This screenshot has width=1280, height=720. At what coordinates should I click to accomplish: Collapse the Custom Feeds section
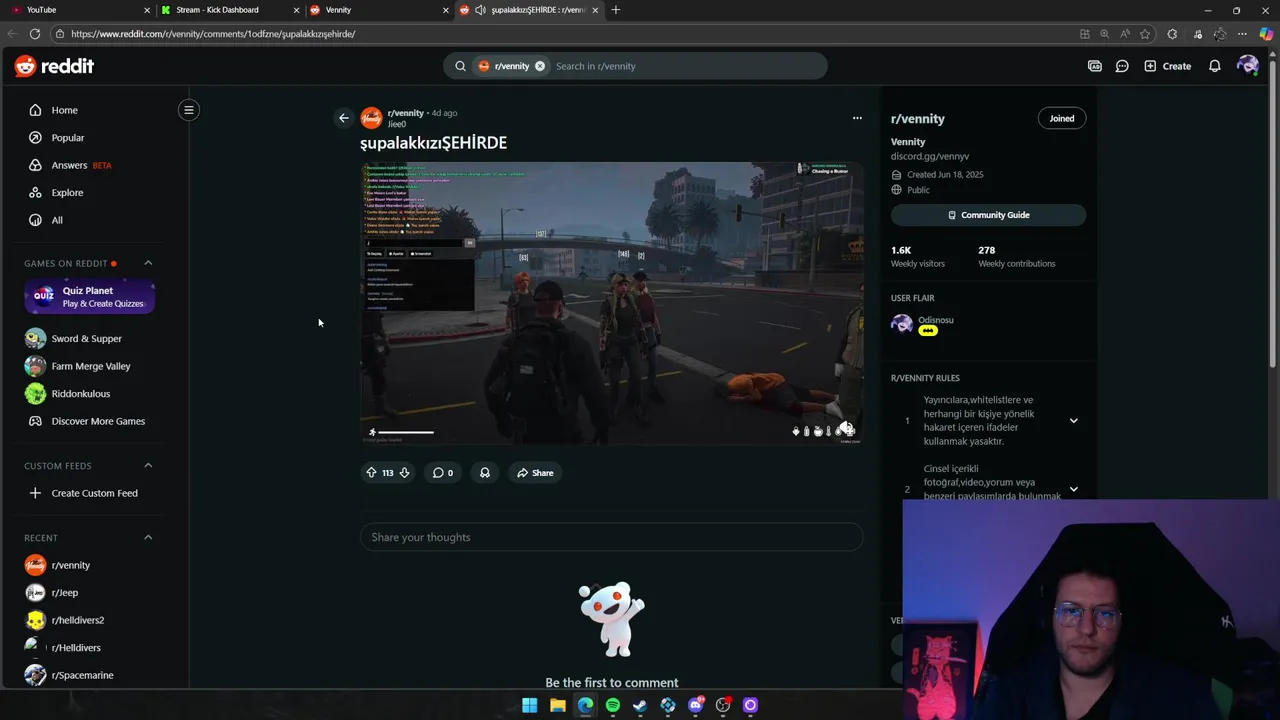pyautogui.click(x=148, y=465)
